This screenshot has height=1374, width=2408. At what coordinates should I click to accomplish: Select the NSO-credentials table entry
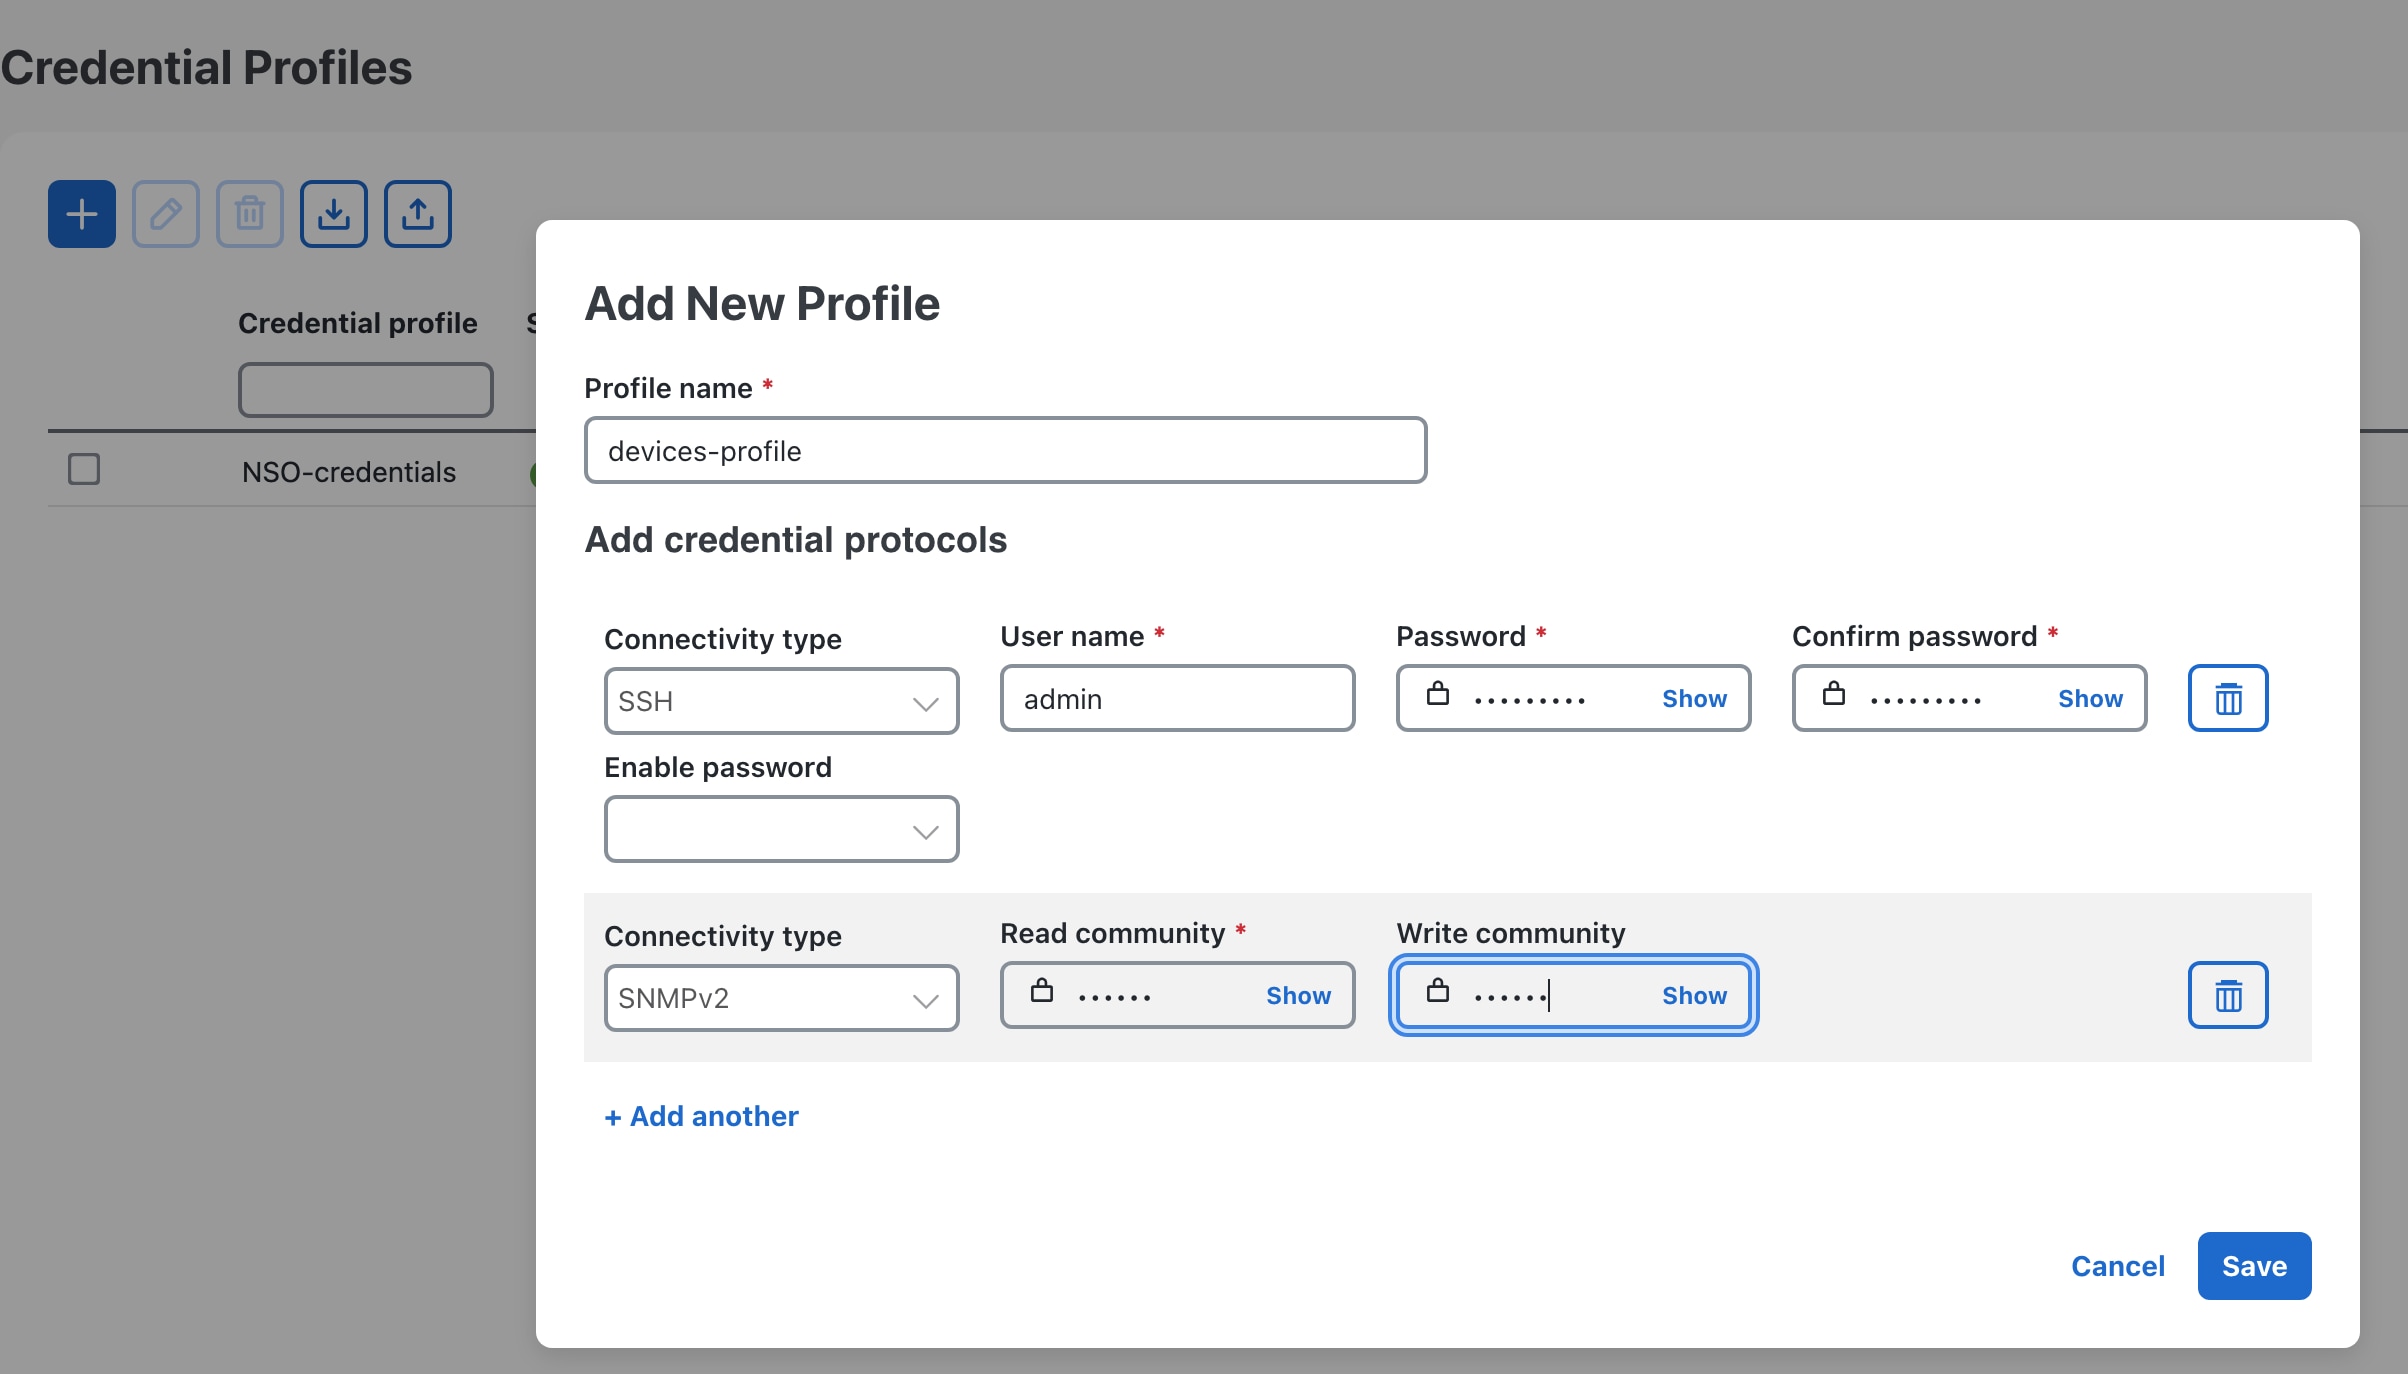tap(349, 472)
